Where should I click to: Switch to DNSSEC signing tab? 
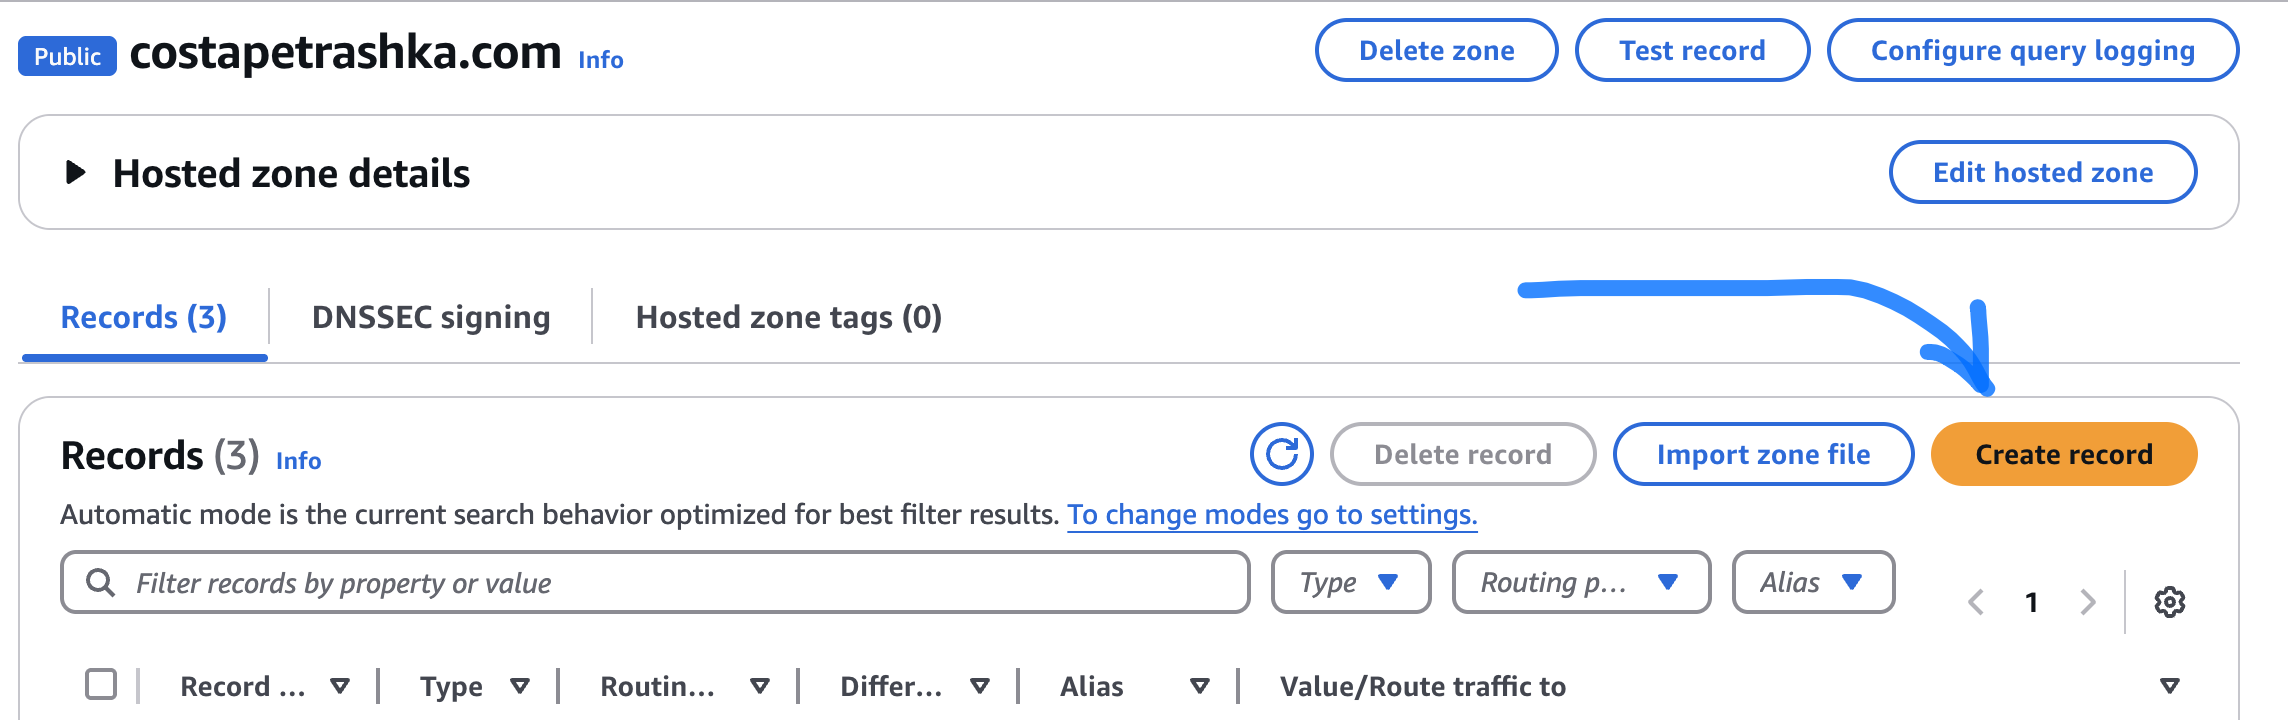(431, 317)
